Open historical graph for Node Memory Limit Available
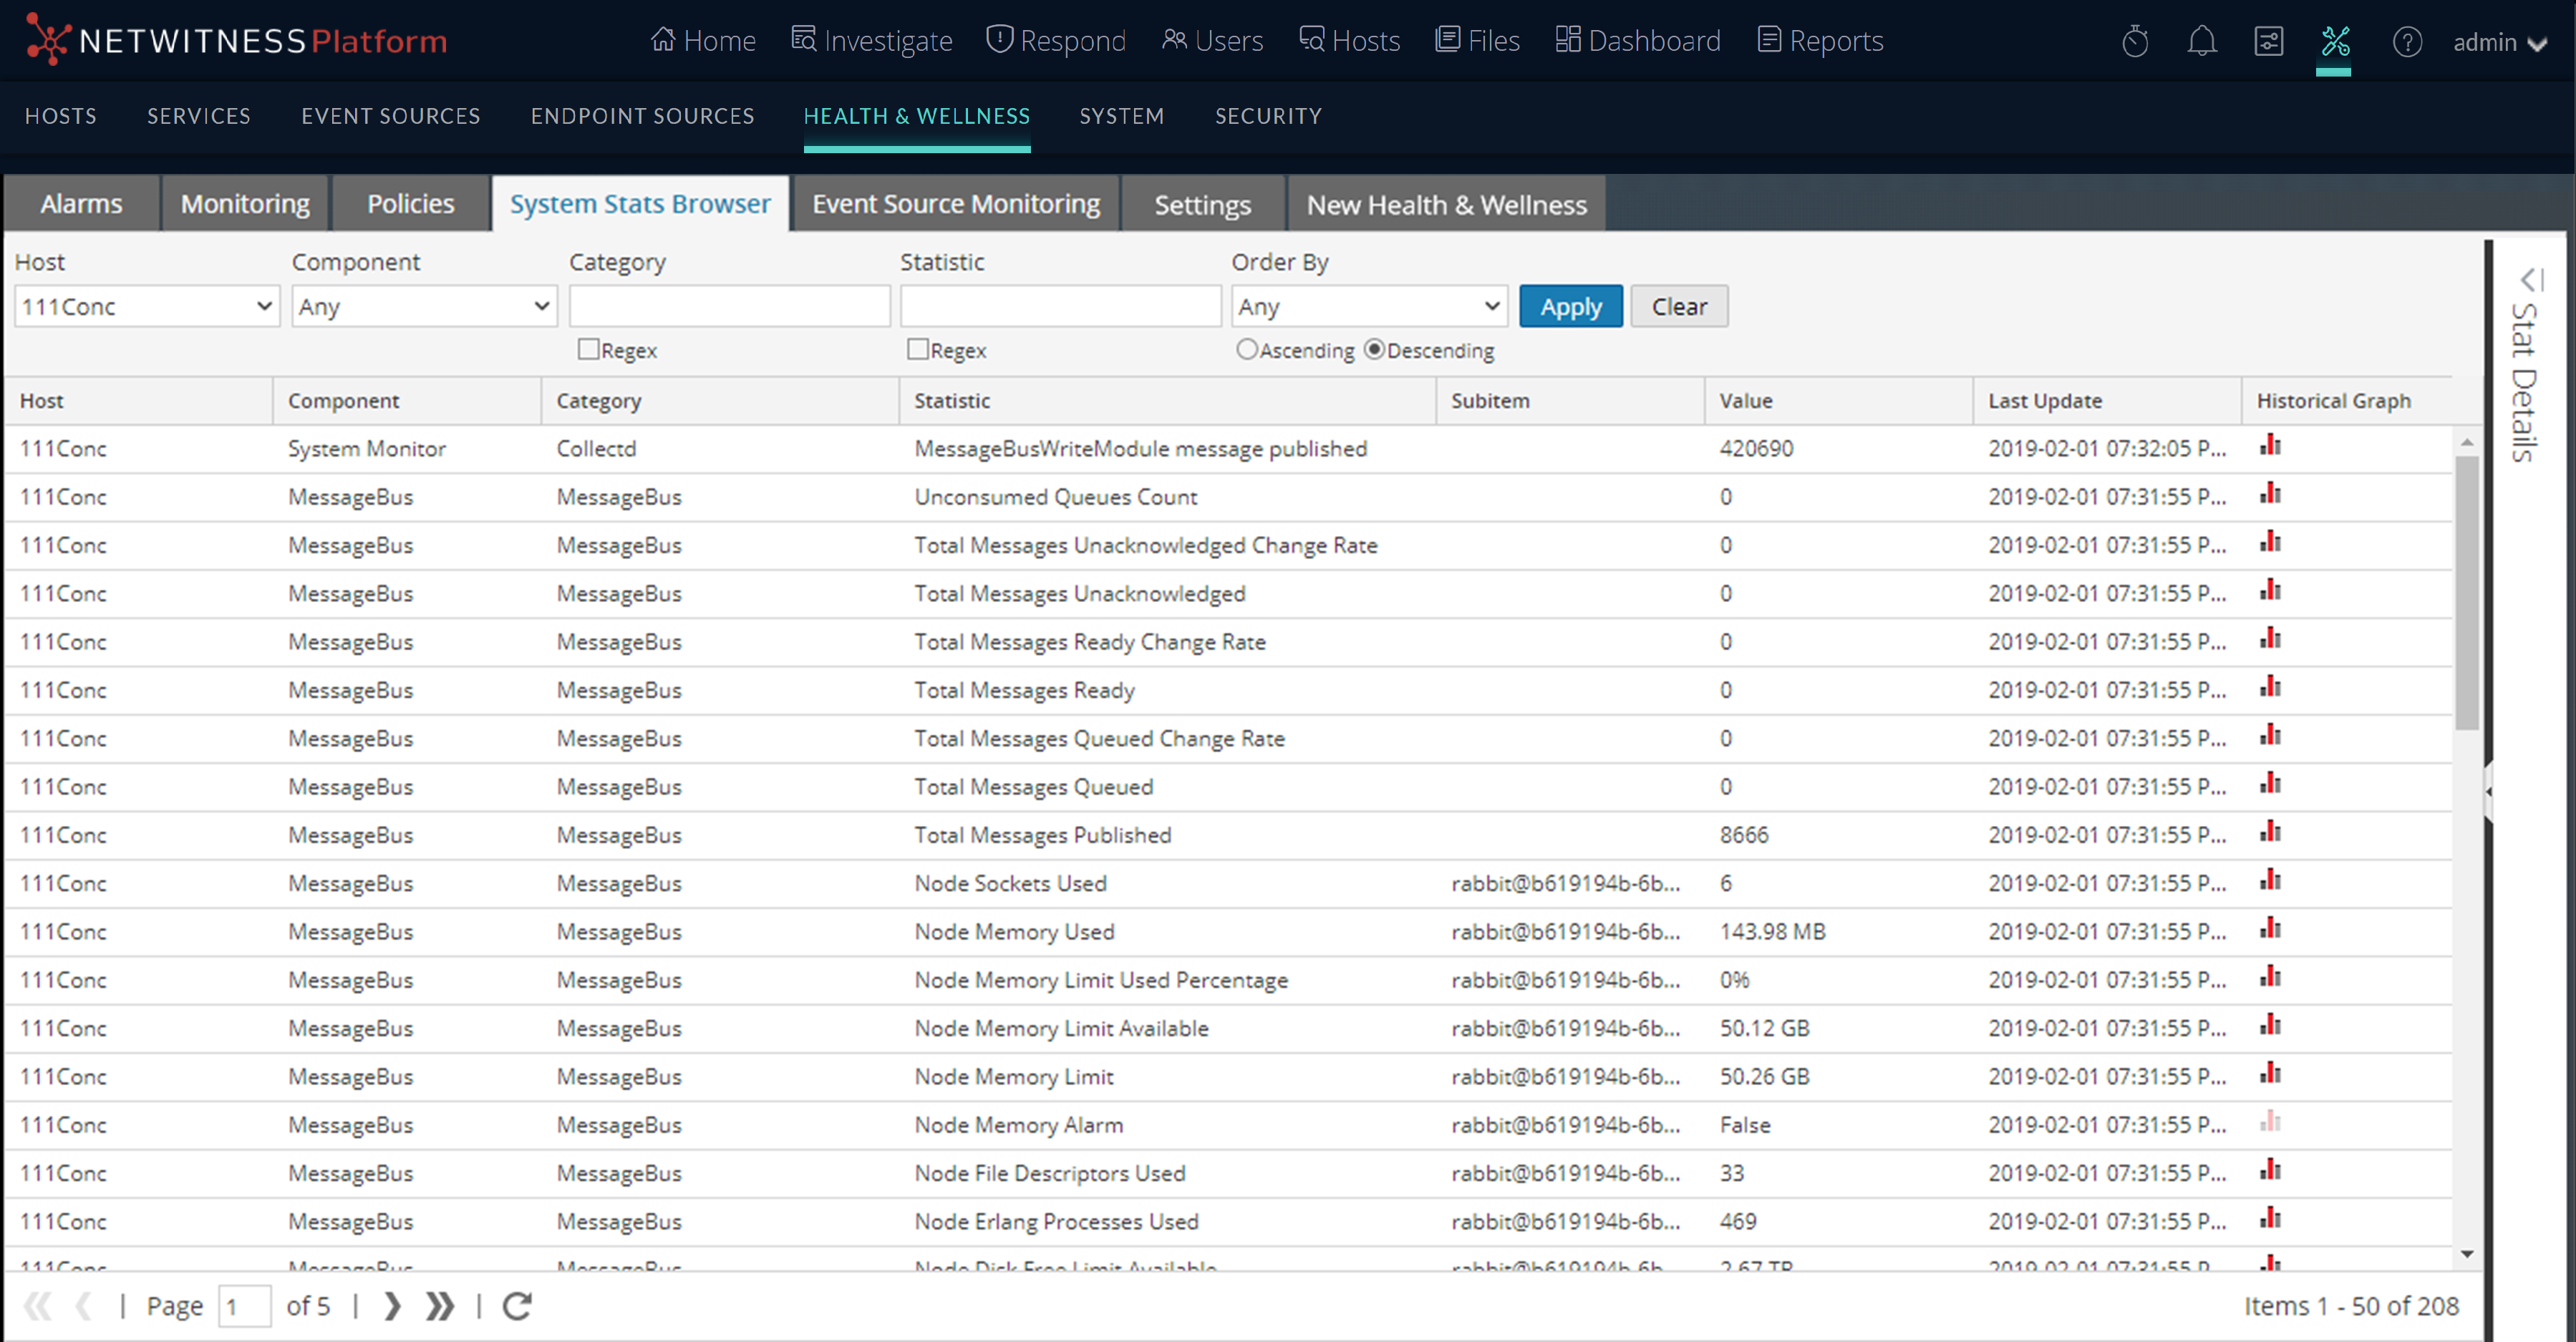Image resolution: width=2576 pixels, height=1342 pixels. (x=2270, y=1025)
